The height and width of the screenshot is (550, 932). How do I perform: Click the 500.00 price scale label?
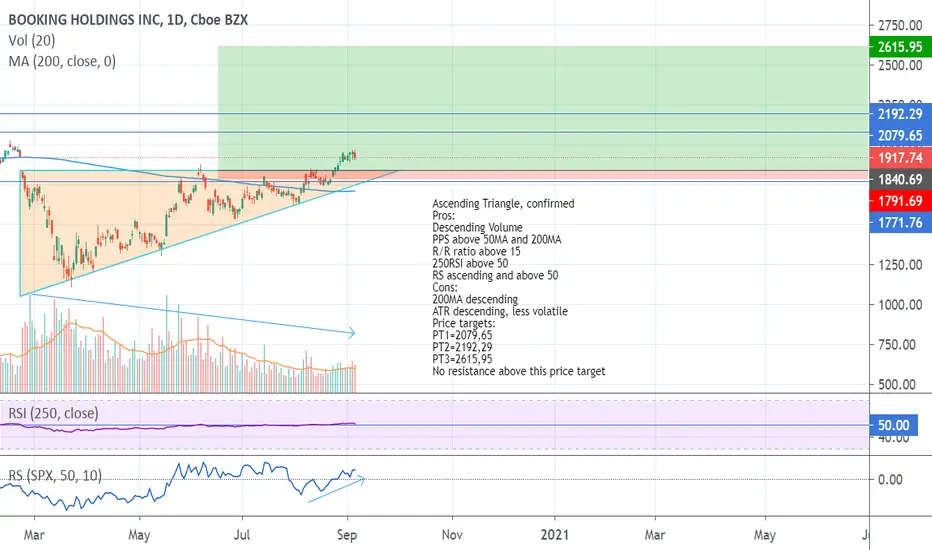coord(897,384)
